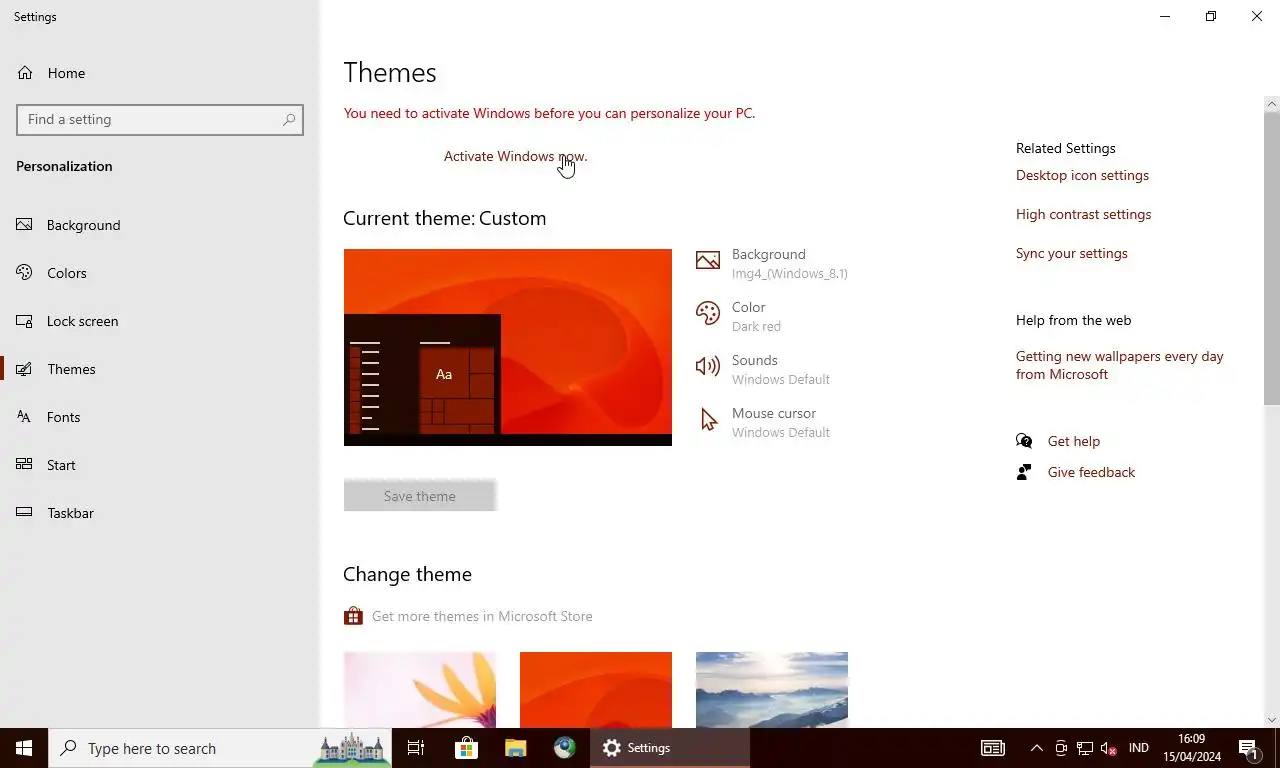This screenshot has height=768, width=1280.
Task: Click the Colors sidebar palette icon
Action: pyautogui.click(x=25, y=273)
